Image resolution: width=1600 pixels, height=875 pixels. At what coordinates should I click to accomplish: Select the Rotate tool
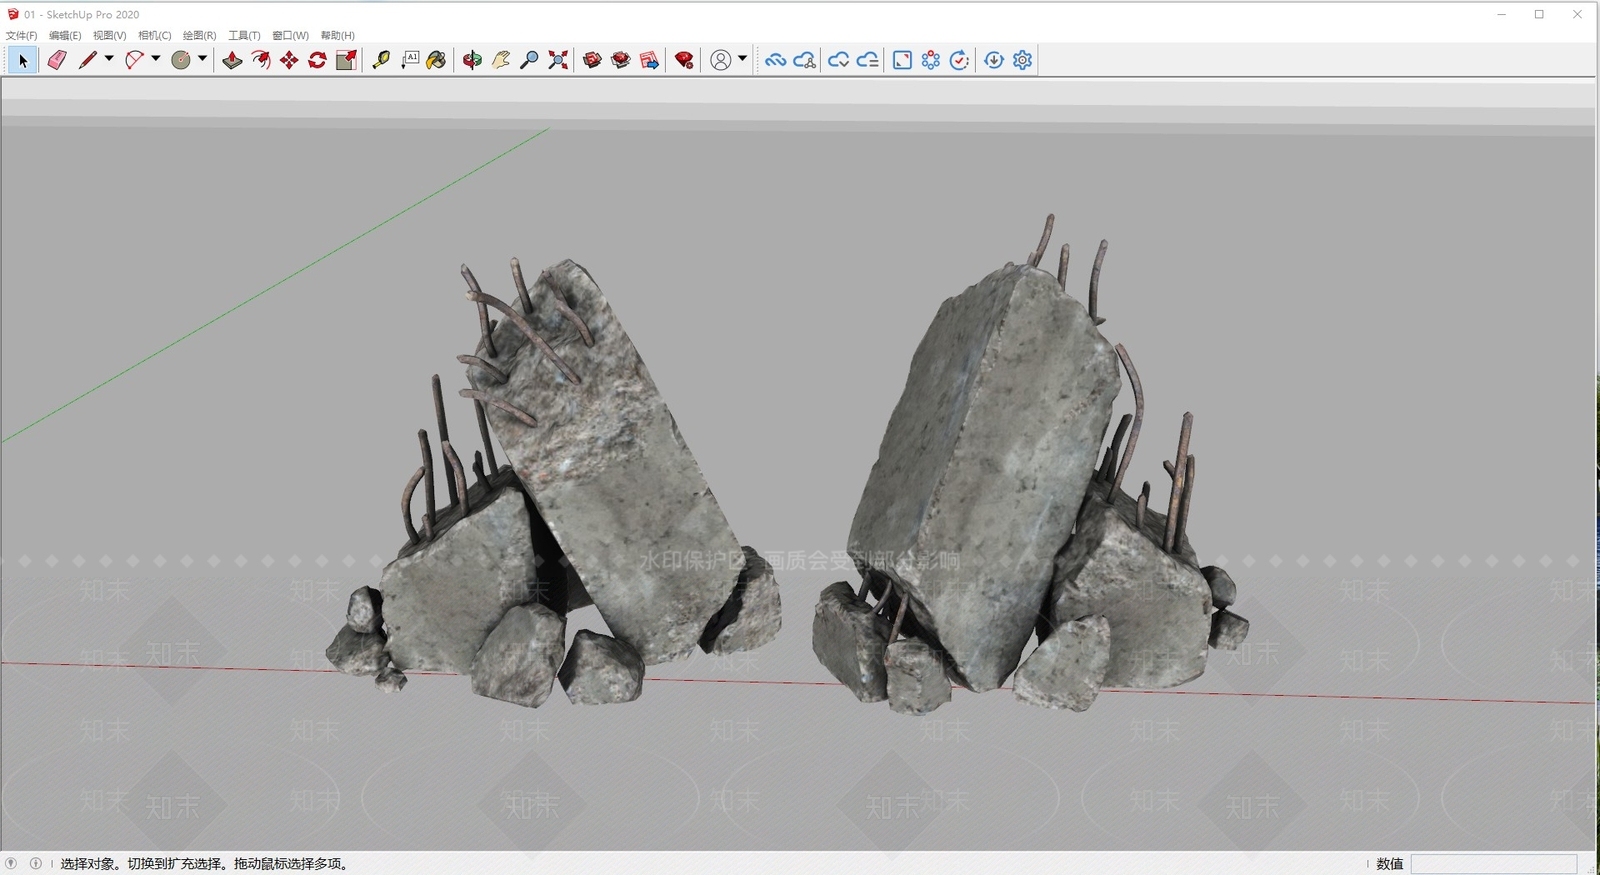tap(317, 60)
